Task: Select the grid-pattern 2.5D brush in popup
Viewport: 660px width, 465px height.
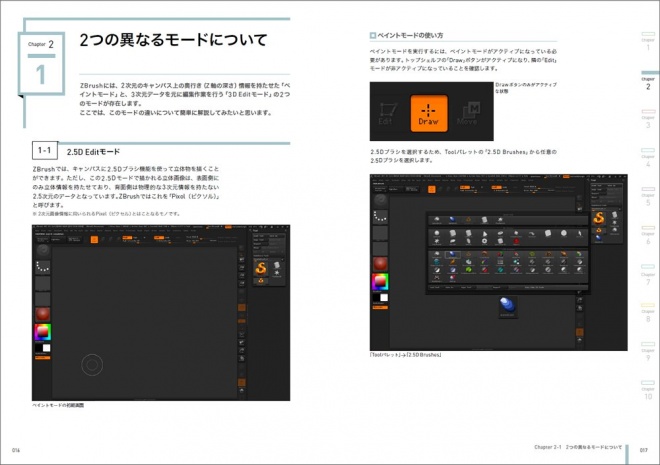Action: click(500, 262)
